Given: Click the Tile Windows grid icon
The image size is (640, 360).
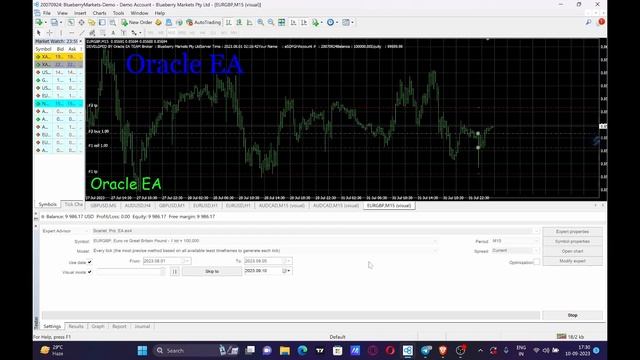Looking at the screenshot, I should pos(282,22).
